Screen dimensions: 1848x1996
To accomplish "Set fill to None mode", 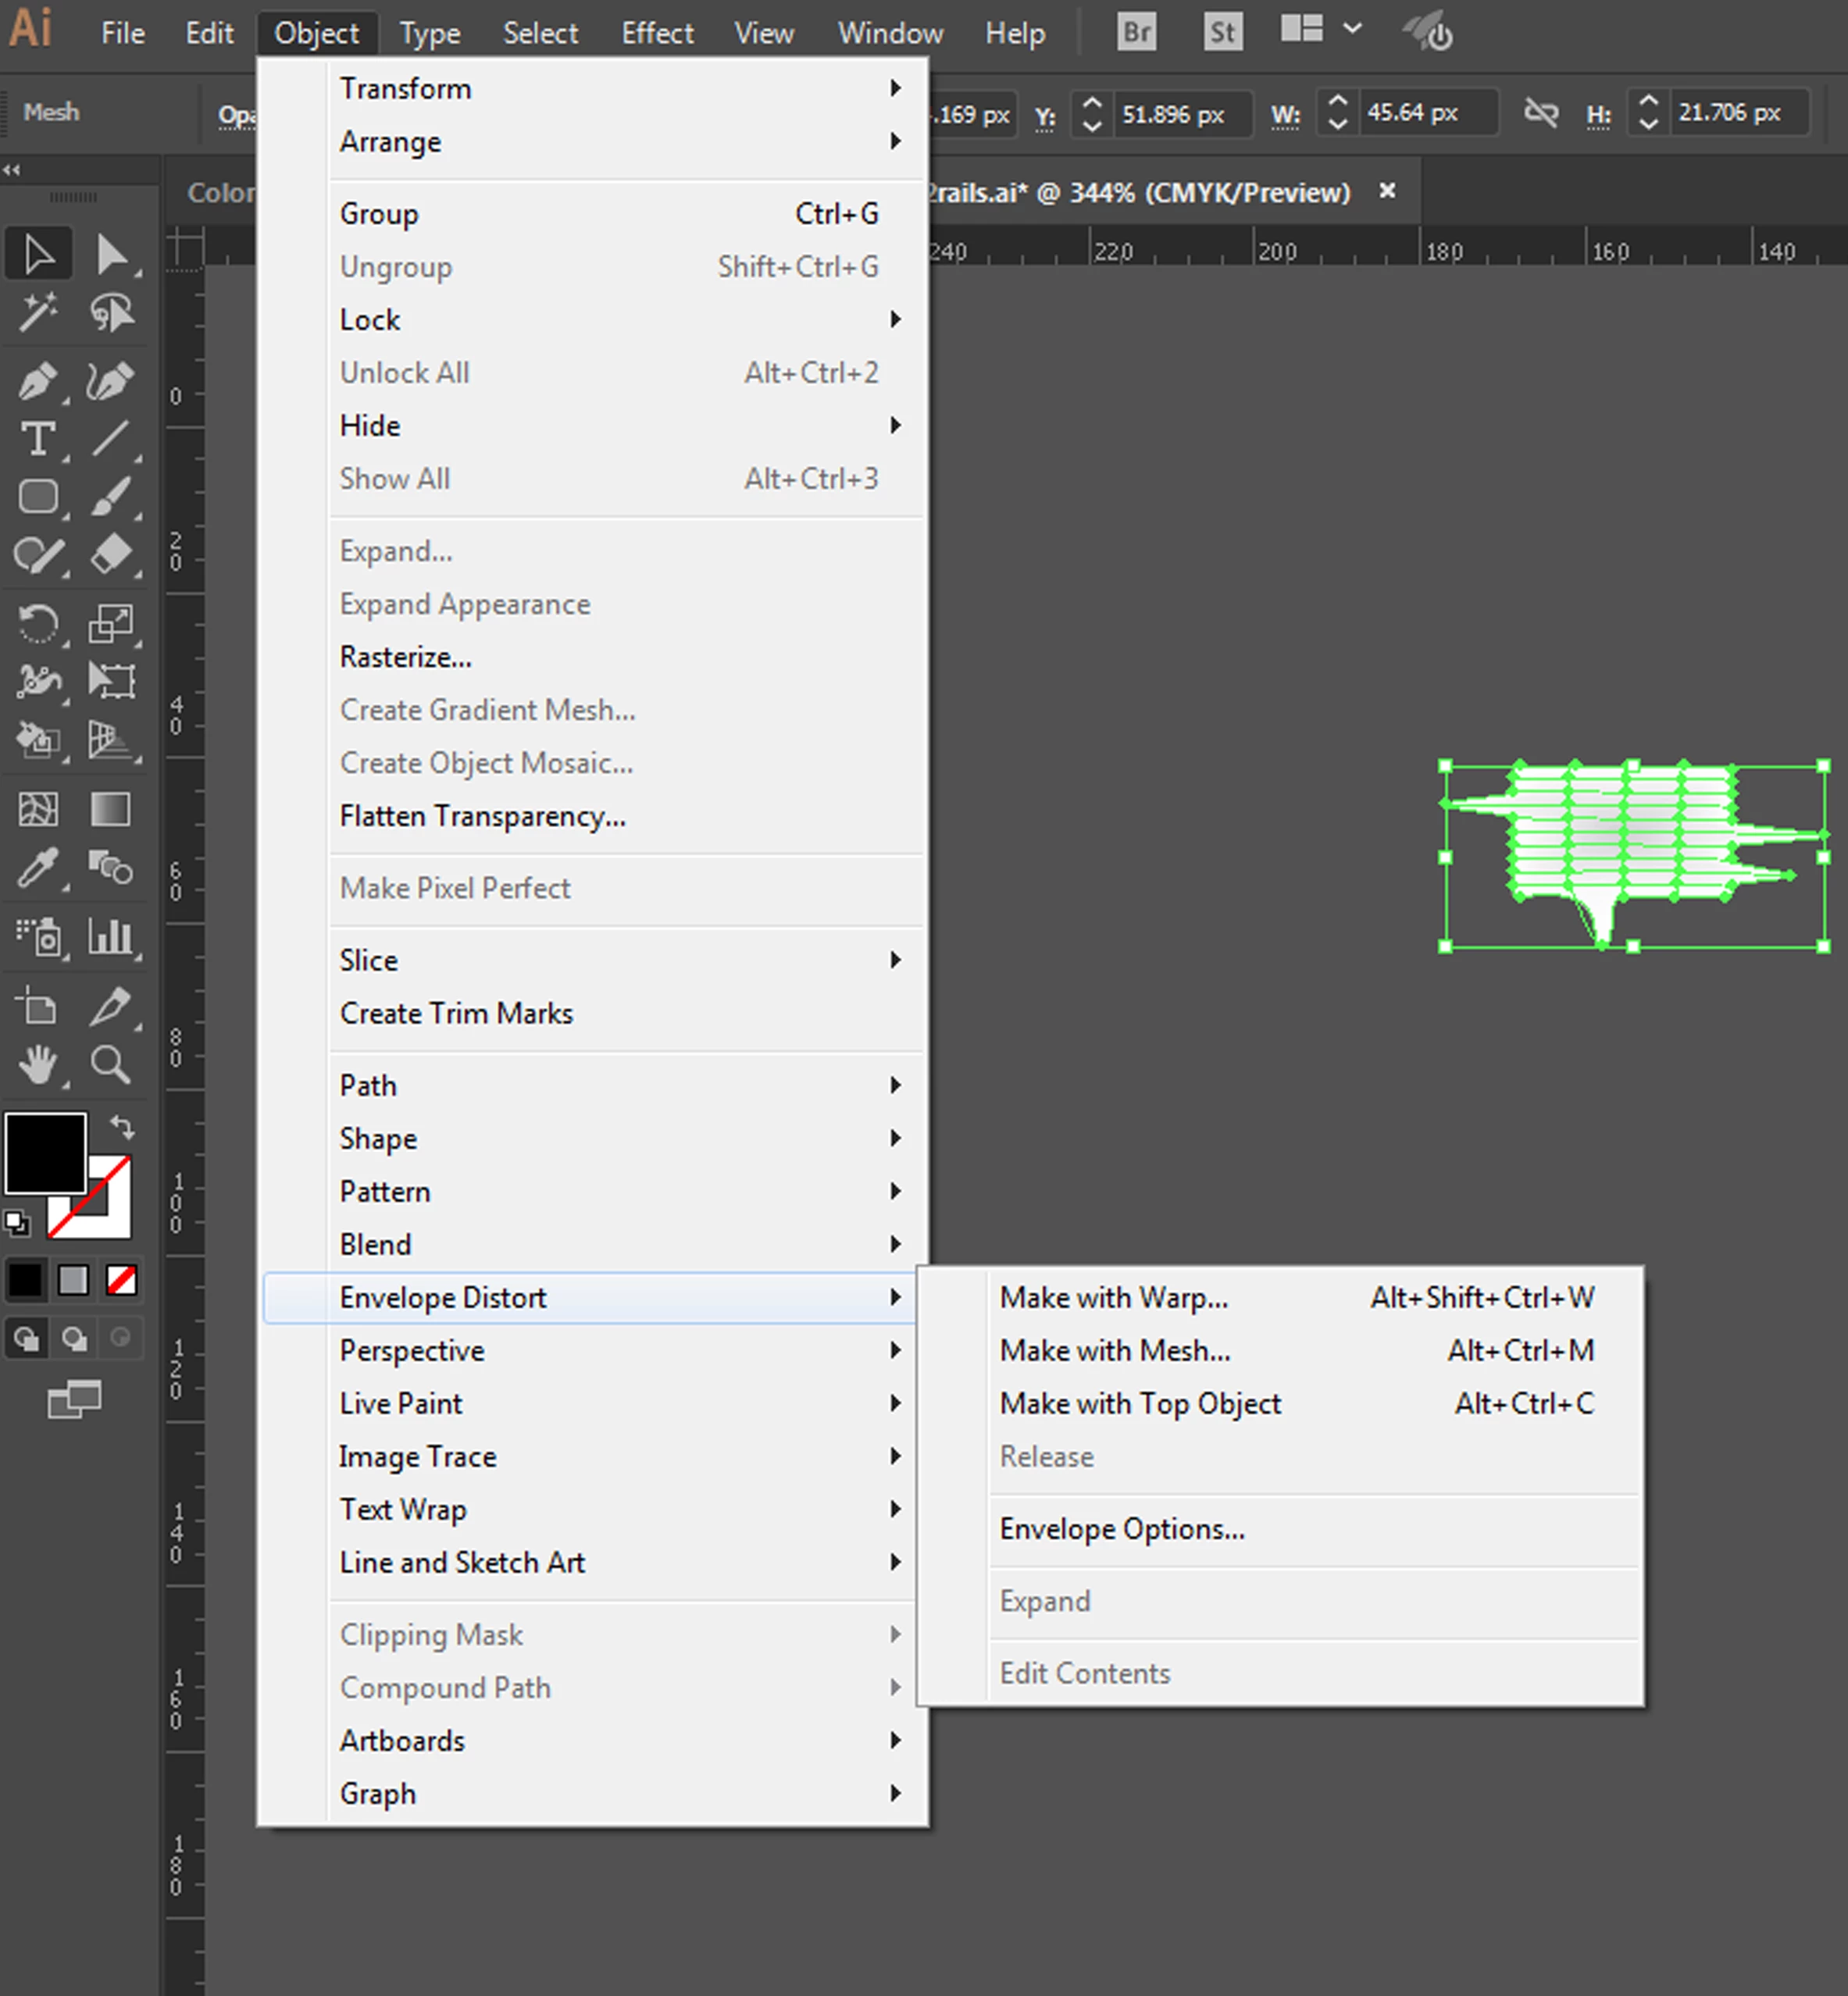I will click(122, 1280).
